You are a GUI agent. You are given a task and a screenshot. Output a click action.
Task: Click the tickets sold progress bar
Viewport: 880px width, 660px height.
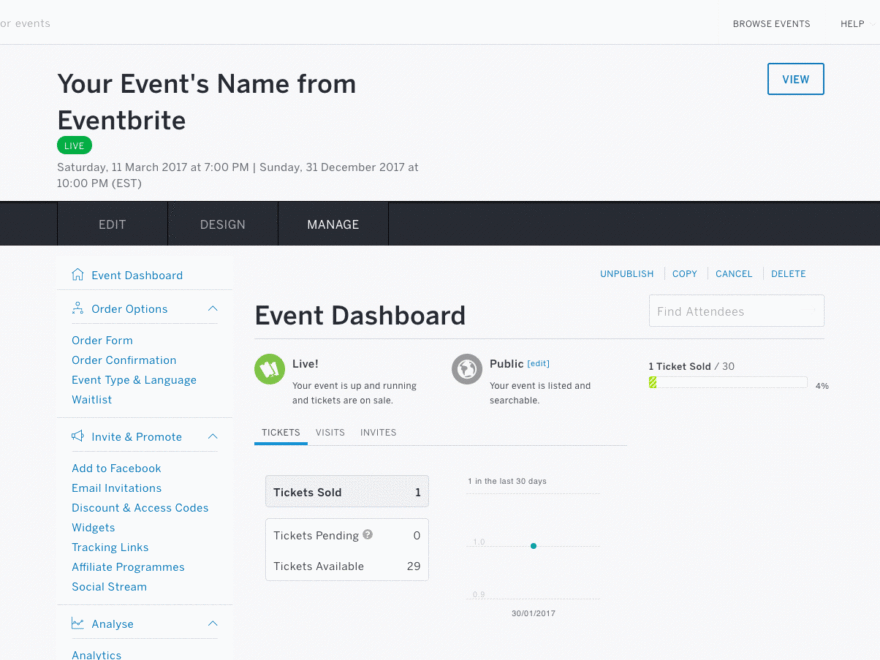pos(728,382)
